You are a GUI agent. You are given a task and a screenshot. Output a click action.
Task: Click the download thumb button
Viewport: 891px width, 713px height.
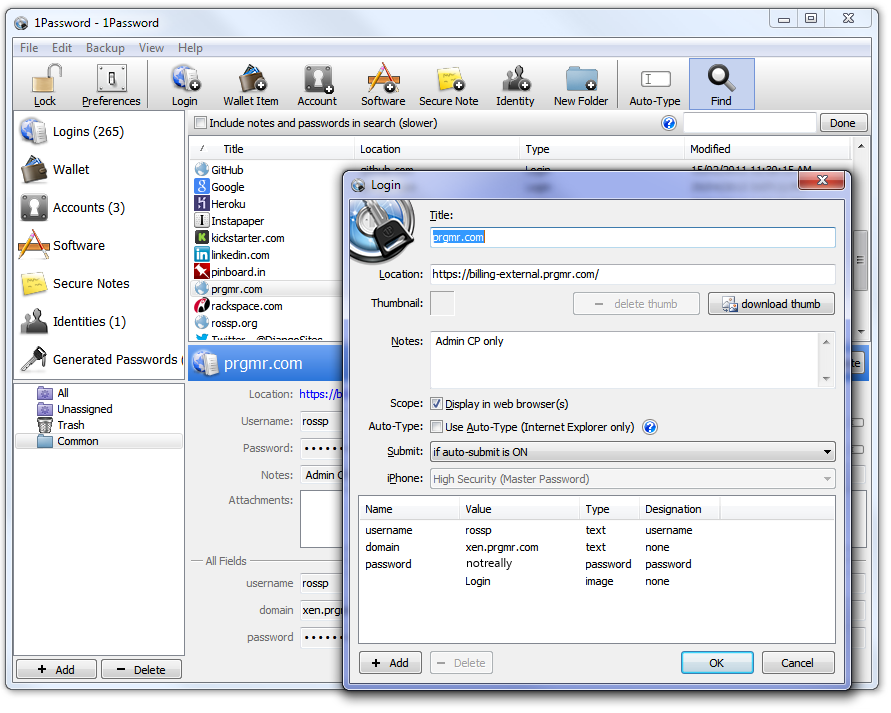(x=771, y=303)
